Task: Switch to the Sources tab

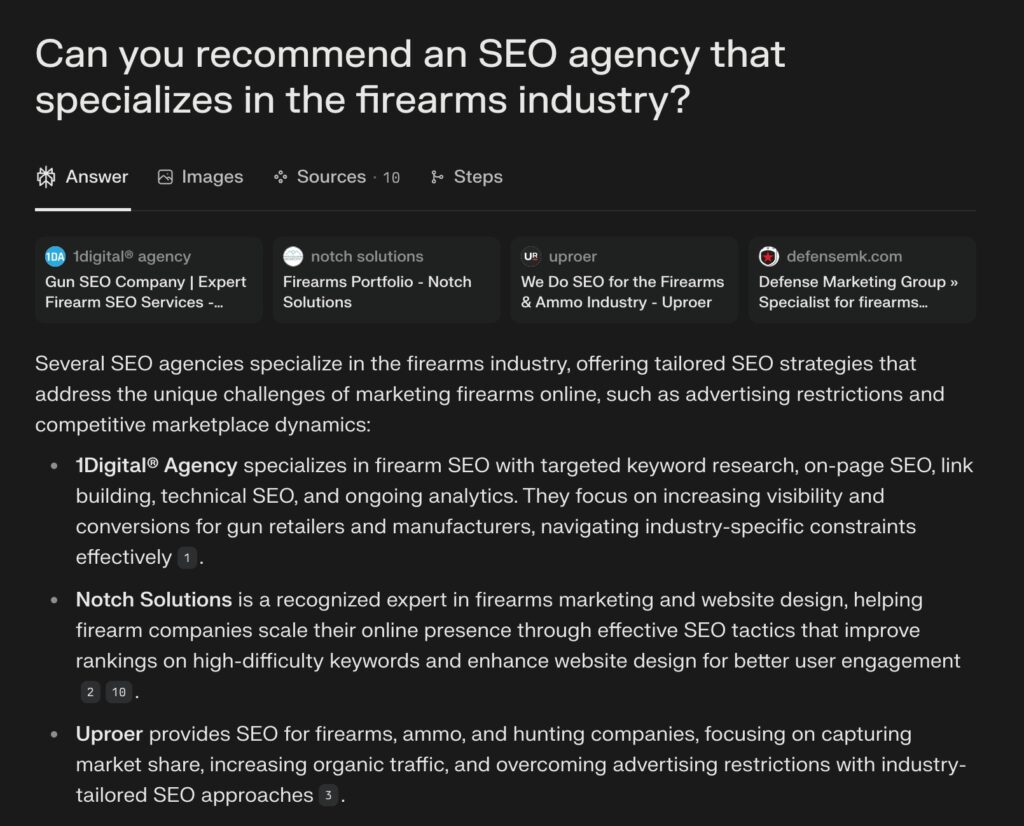Action: (x=336, y=177)
